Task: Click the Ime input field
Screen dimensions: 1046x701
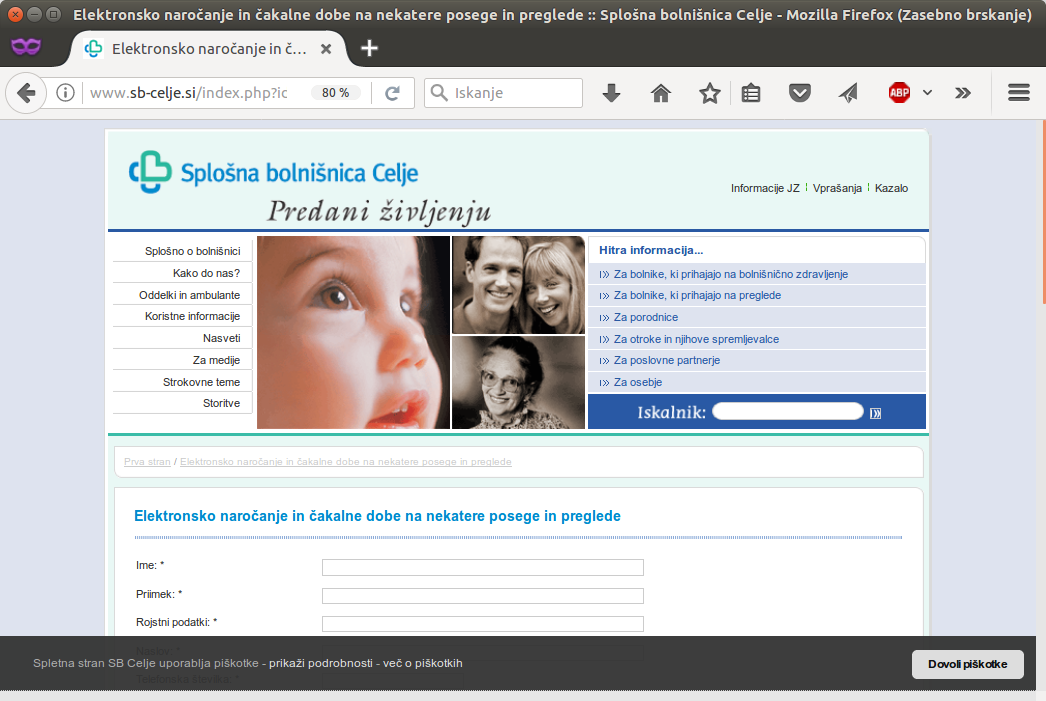Action: pos(483,568)
